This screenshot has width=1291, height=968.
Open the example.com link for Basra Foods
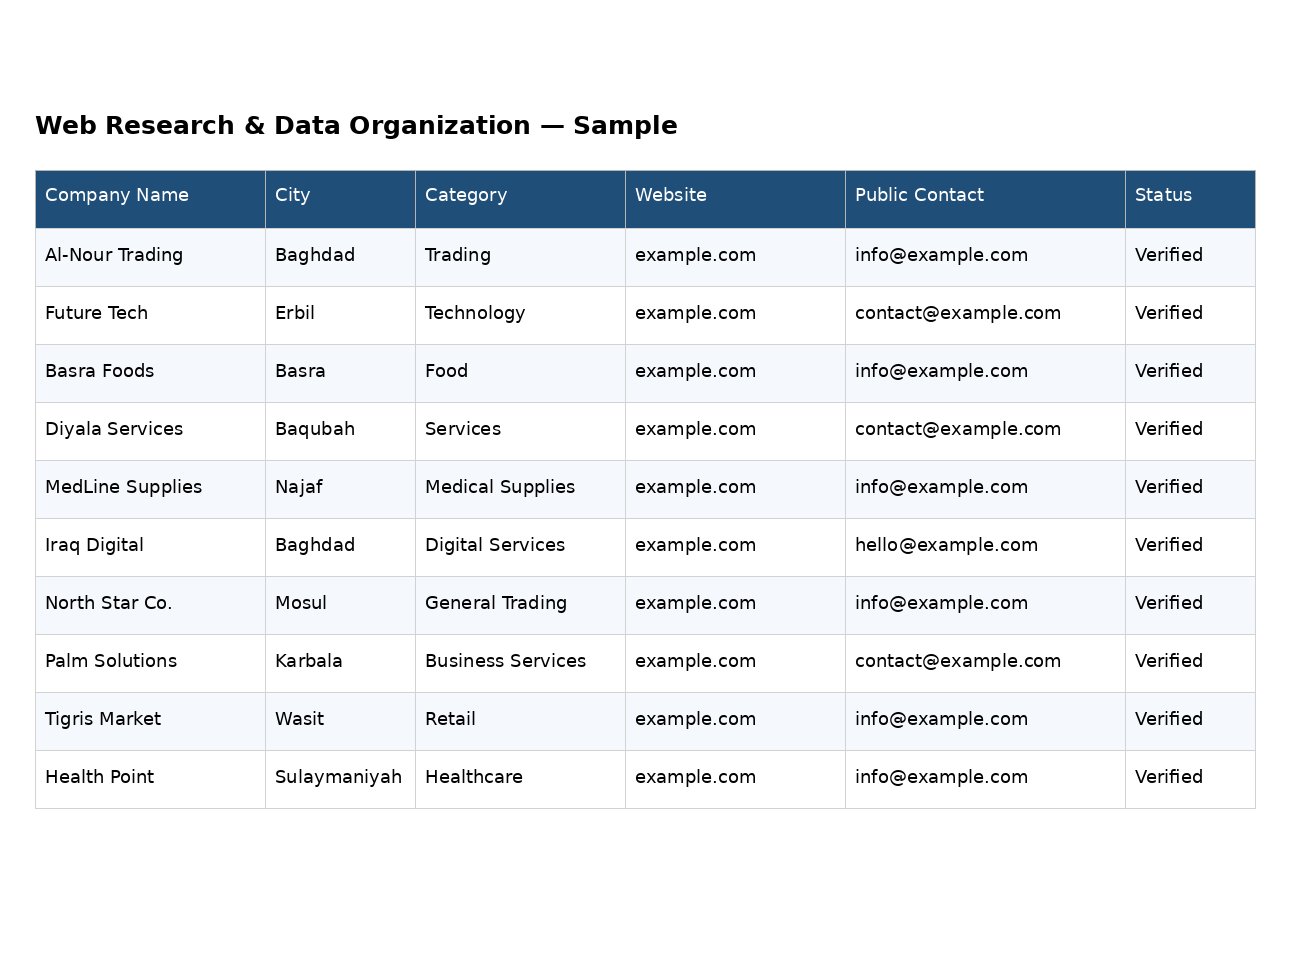point(695,371)
